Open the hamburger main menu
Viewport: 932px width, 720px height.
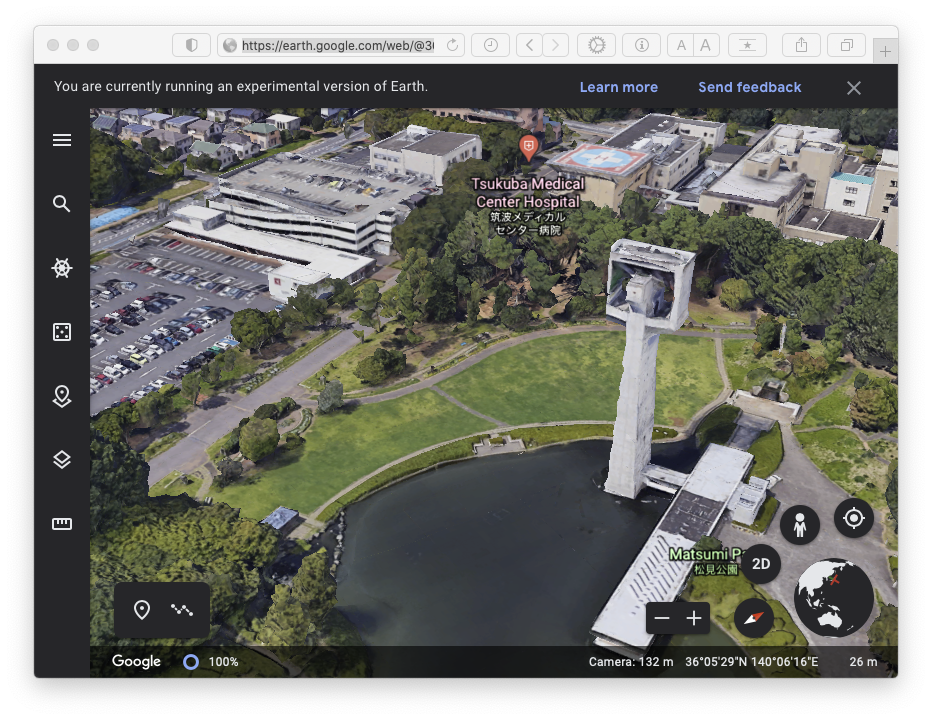62,140
